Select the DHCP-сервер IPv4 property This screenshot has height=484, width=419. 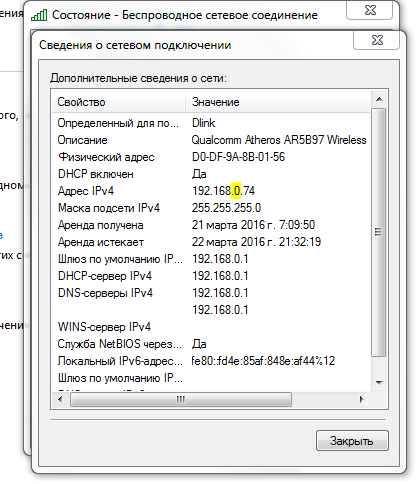(105, 276)
